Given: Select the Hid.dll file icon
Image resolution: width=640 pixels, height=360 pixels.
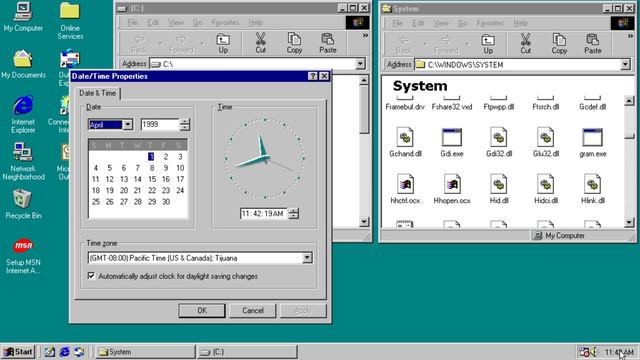Looking at the screenshot, I should [499, 189].
